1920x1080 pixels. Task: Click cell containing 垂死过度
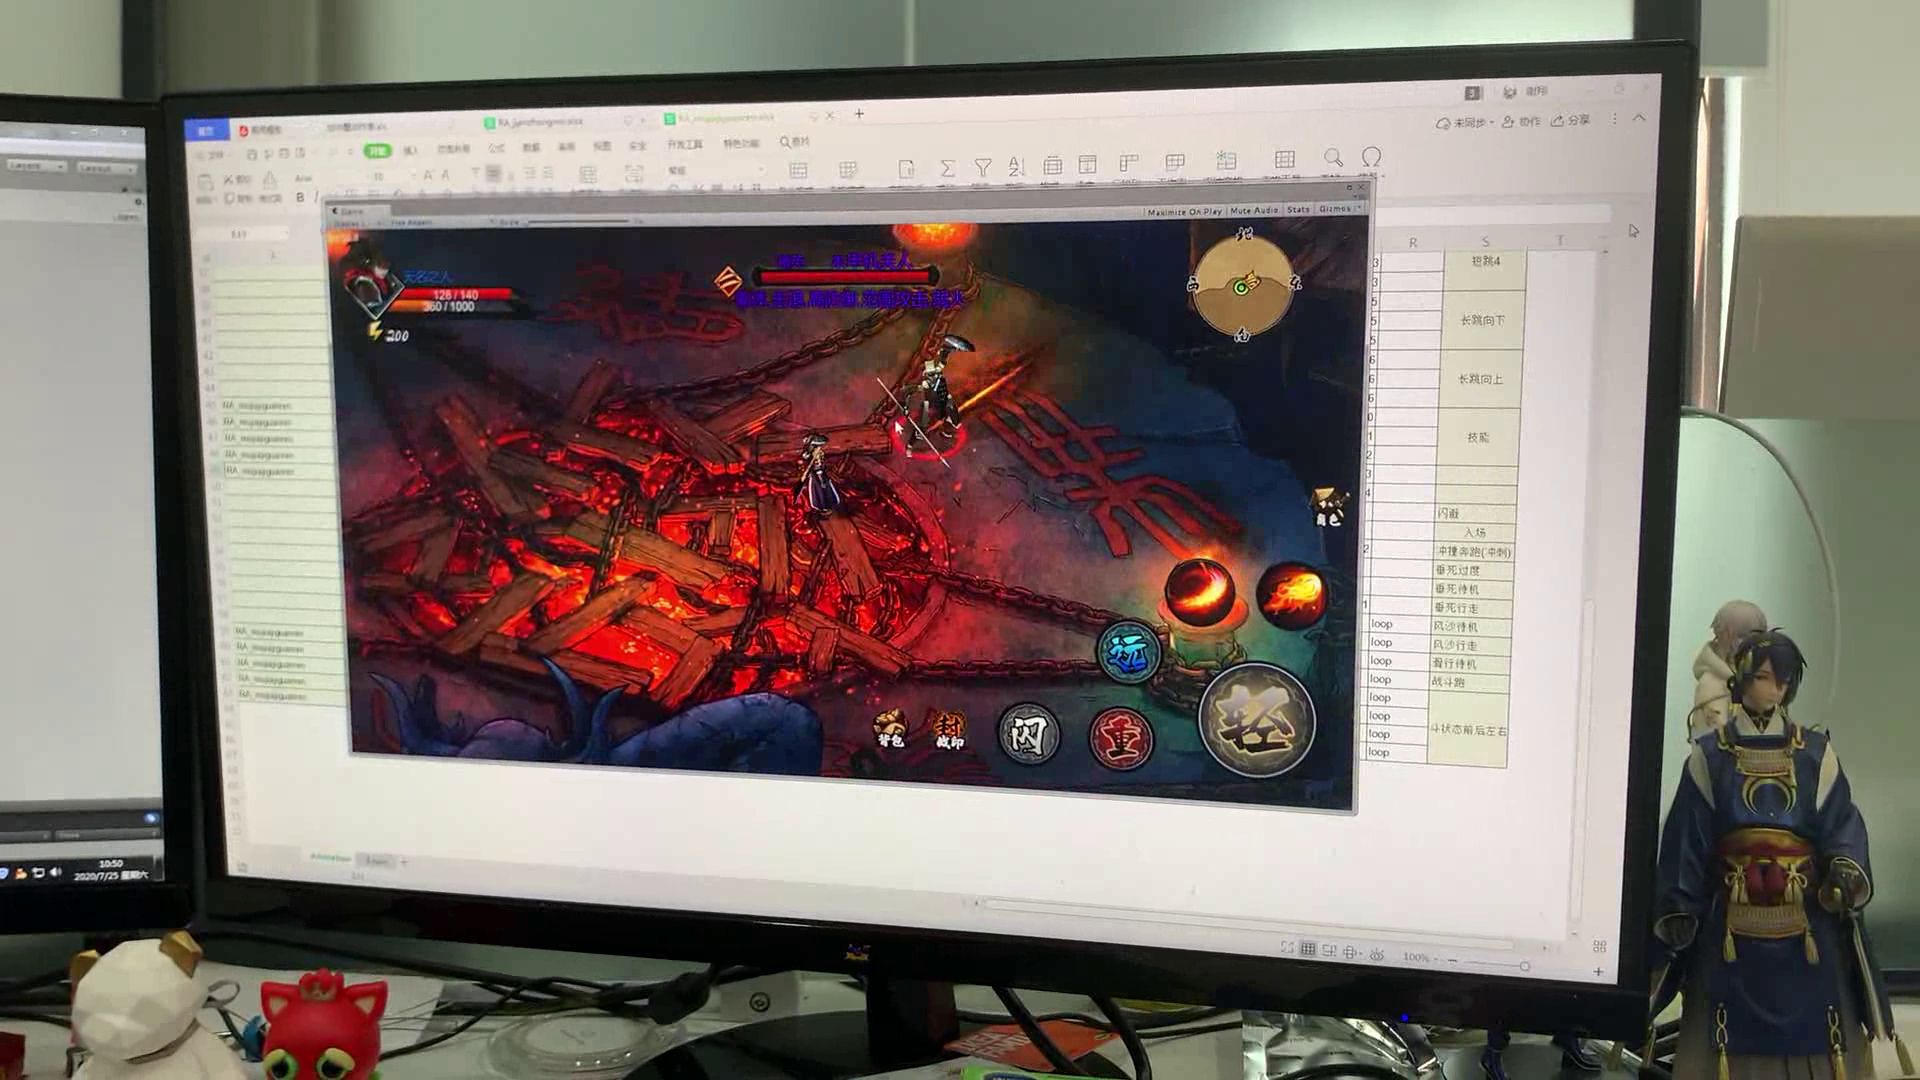point(1473,570)
